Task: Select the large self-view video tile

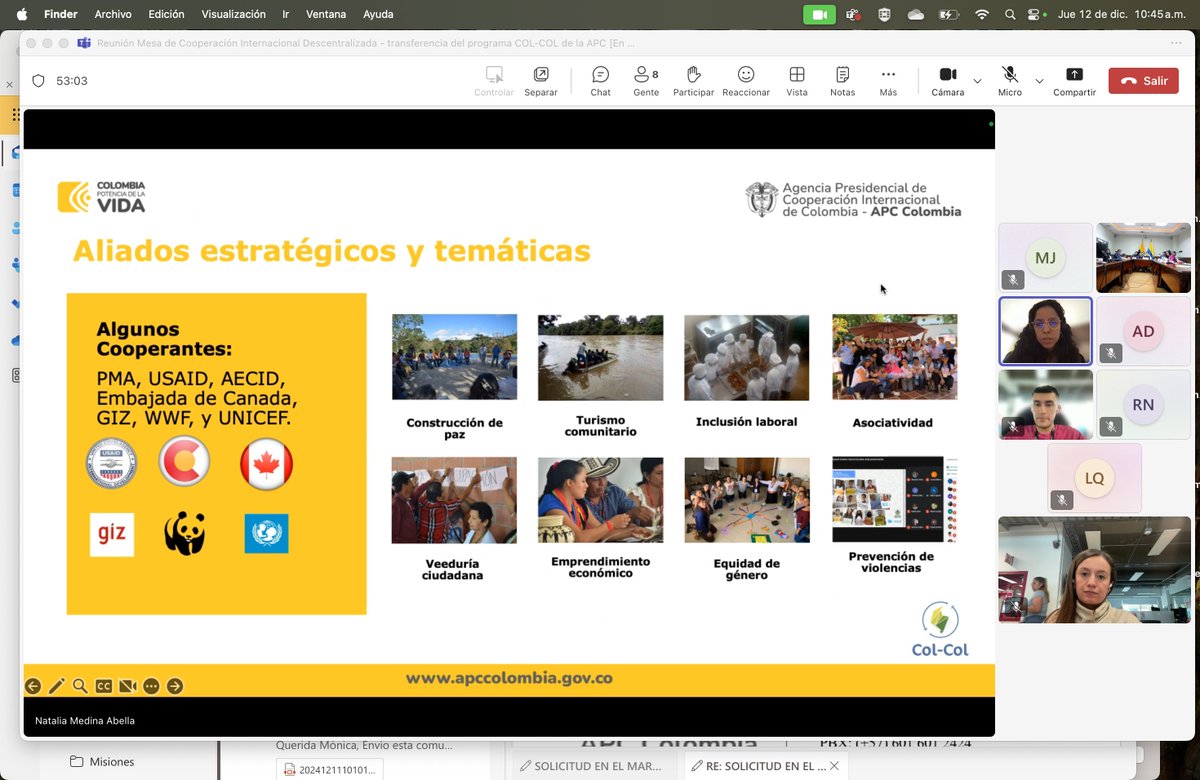Action: 1094,570
